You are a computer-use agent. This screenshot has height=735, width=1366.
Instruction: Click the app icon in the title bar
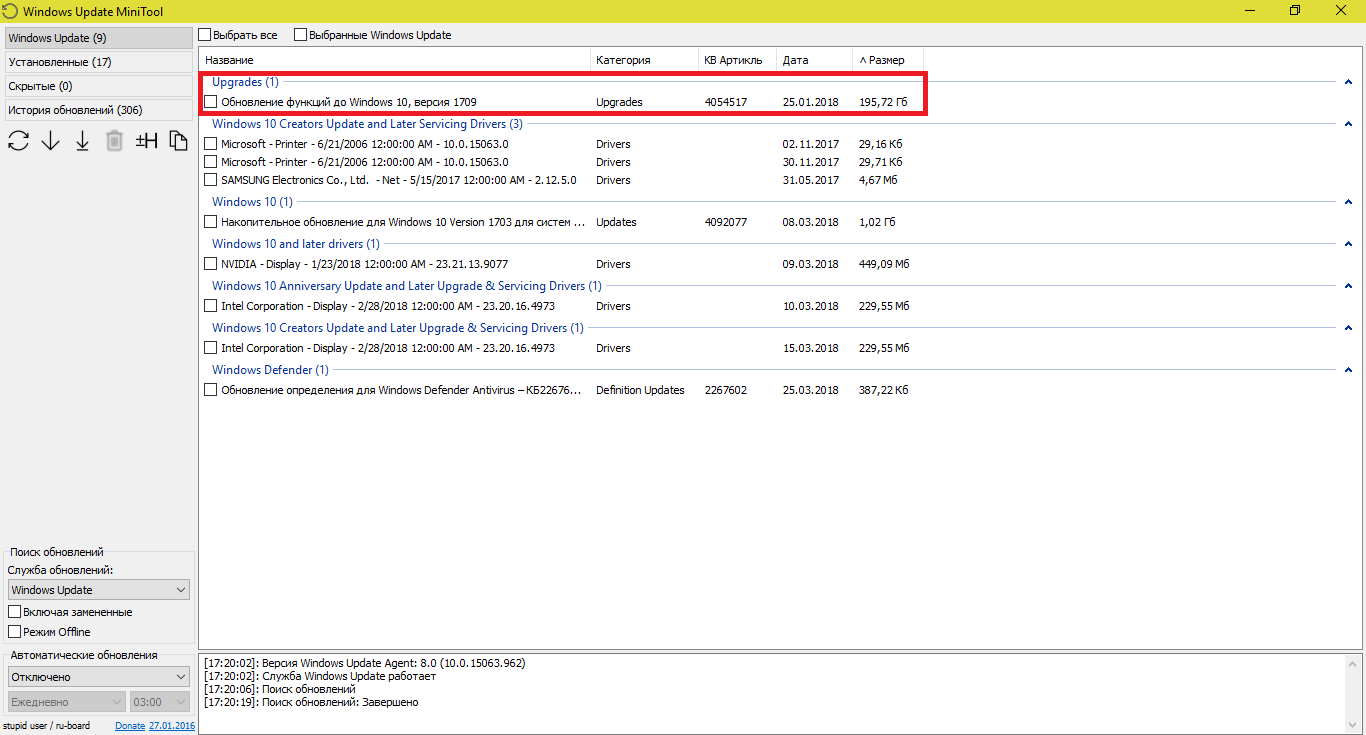coord(10,11)
